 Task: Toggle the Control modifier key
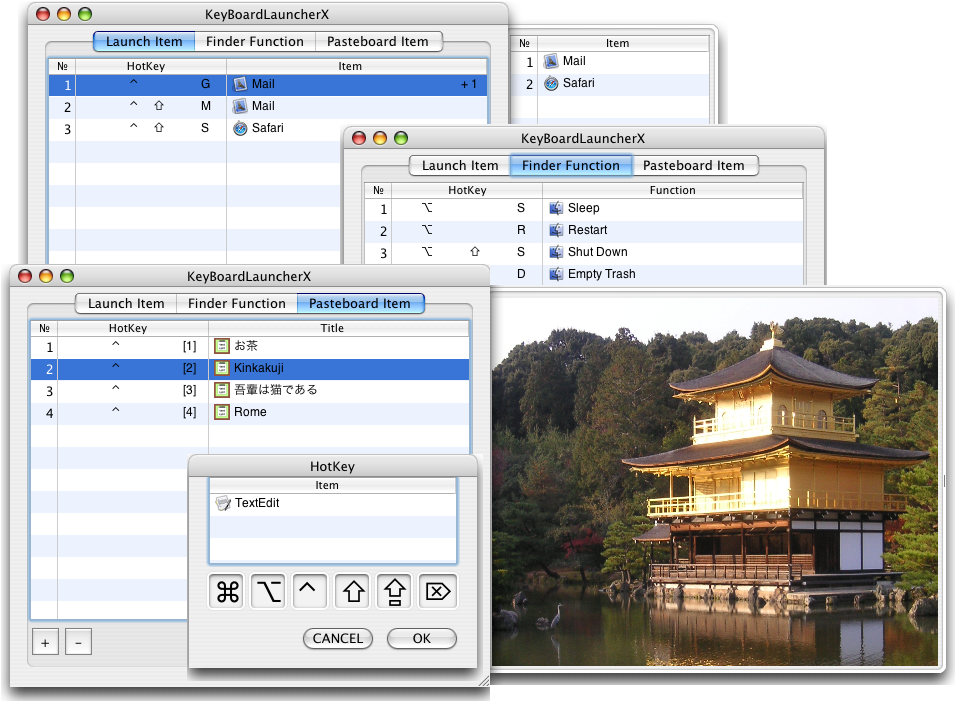pos(309,590)
